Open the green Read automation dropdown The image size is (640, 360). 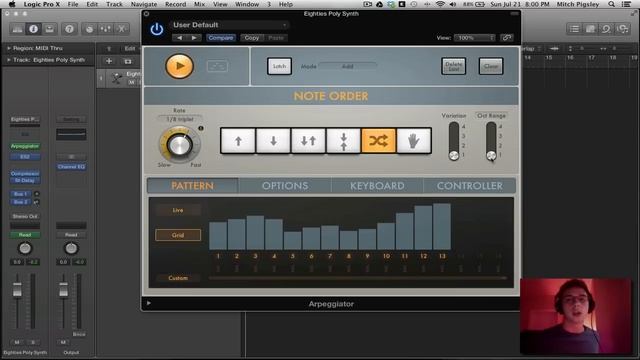pyautogui.click(x=25, y=235)
